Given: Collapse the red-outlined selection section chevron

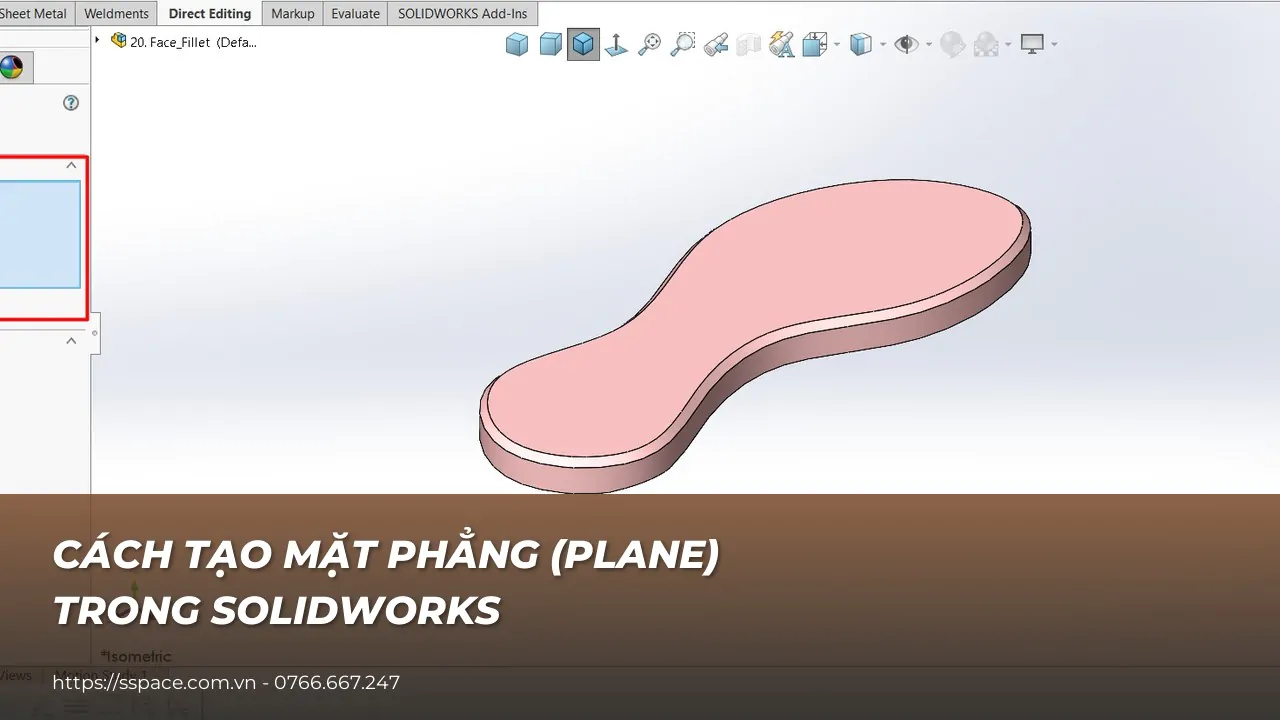Looking at the screenshot, I should coord(71,165).
